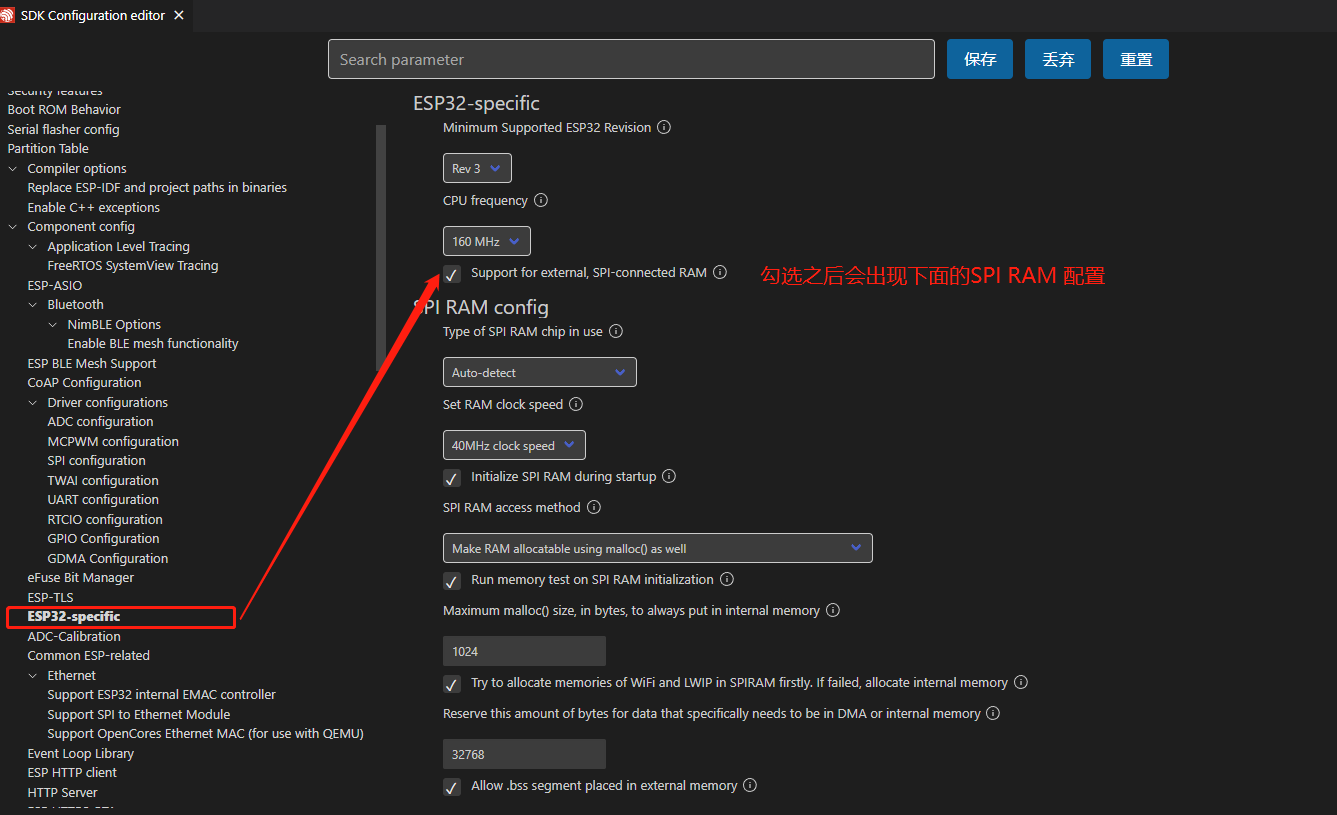
Task: Click info icon for Initialize SPI RAM during startup
Action: coord(669,476)
